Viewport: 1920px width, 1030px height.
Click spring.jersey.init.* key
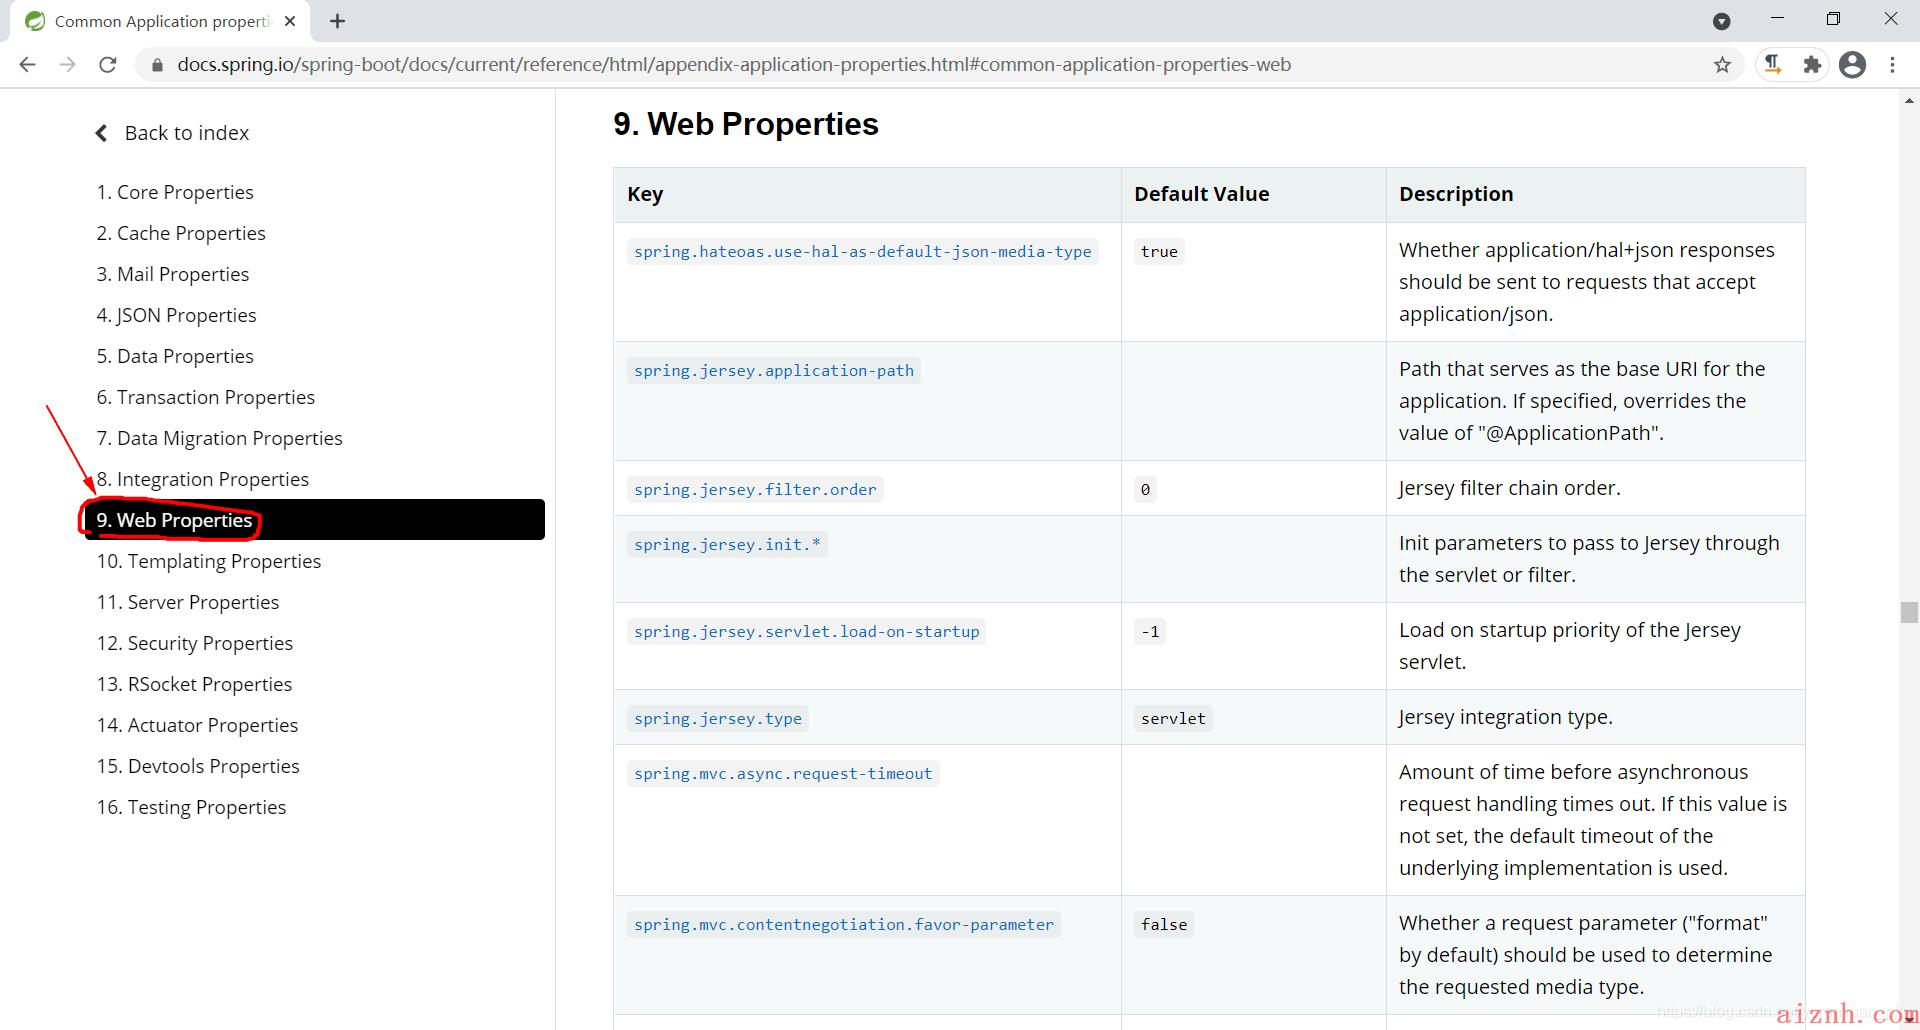(x=727, y=545)
